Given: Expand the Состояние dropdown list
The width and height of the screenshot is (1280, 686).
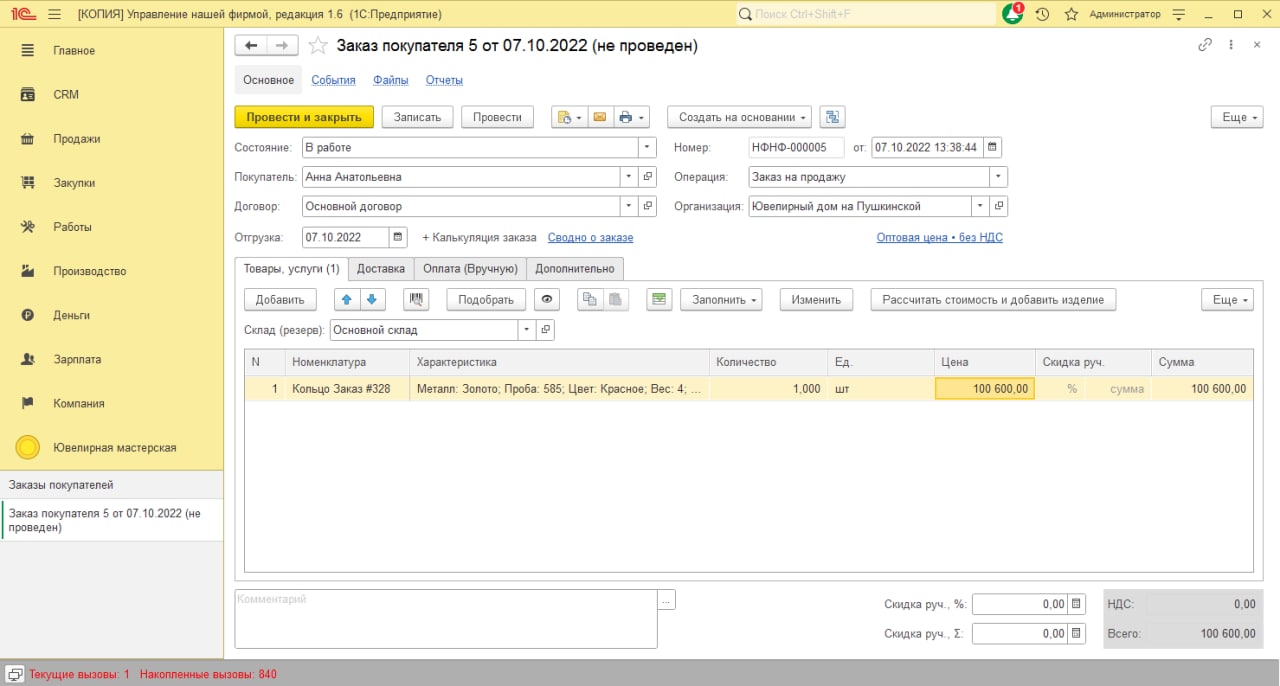Looking at the screenshot, I should [648, 147].
